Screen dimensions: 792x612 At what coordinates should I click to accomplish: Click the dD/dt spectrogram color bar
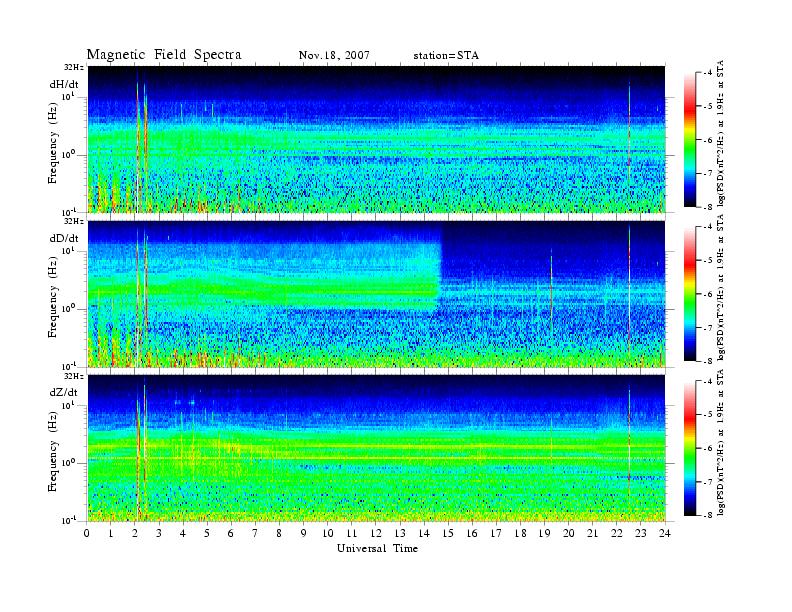[x=689, y=294]
